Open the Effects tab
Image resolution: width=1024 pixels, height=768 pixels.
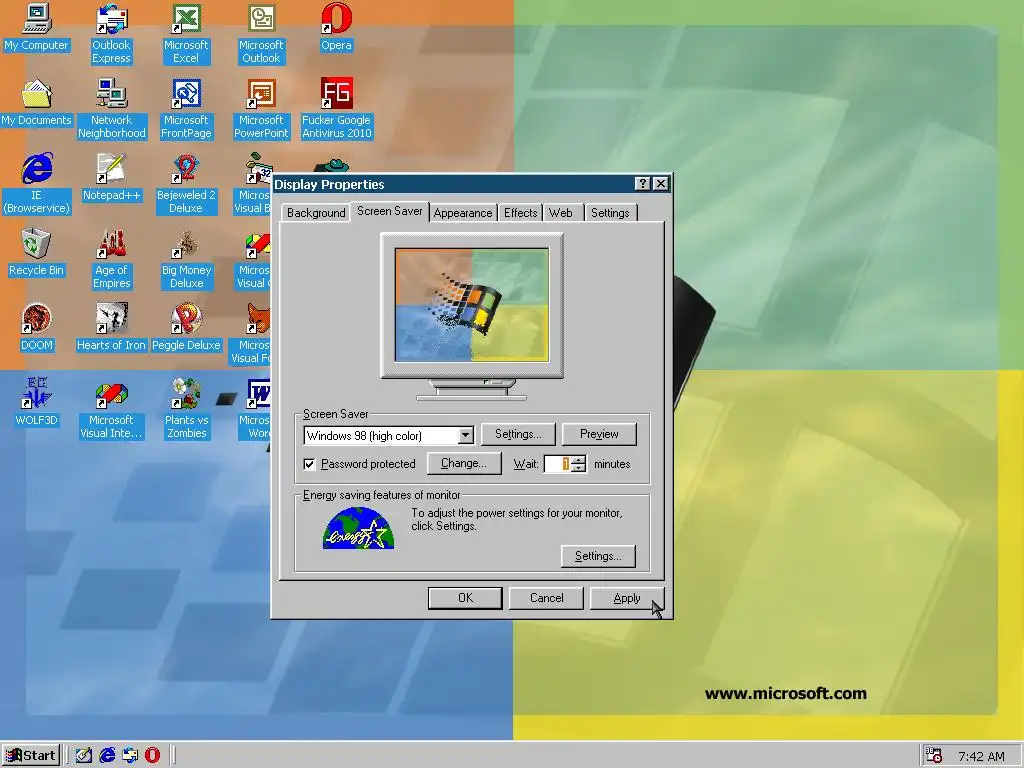[x=520, y=213]
